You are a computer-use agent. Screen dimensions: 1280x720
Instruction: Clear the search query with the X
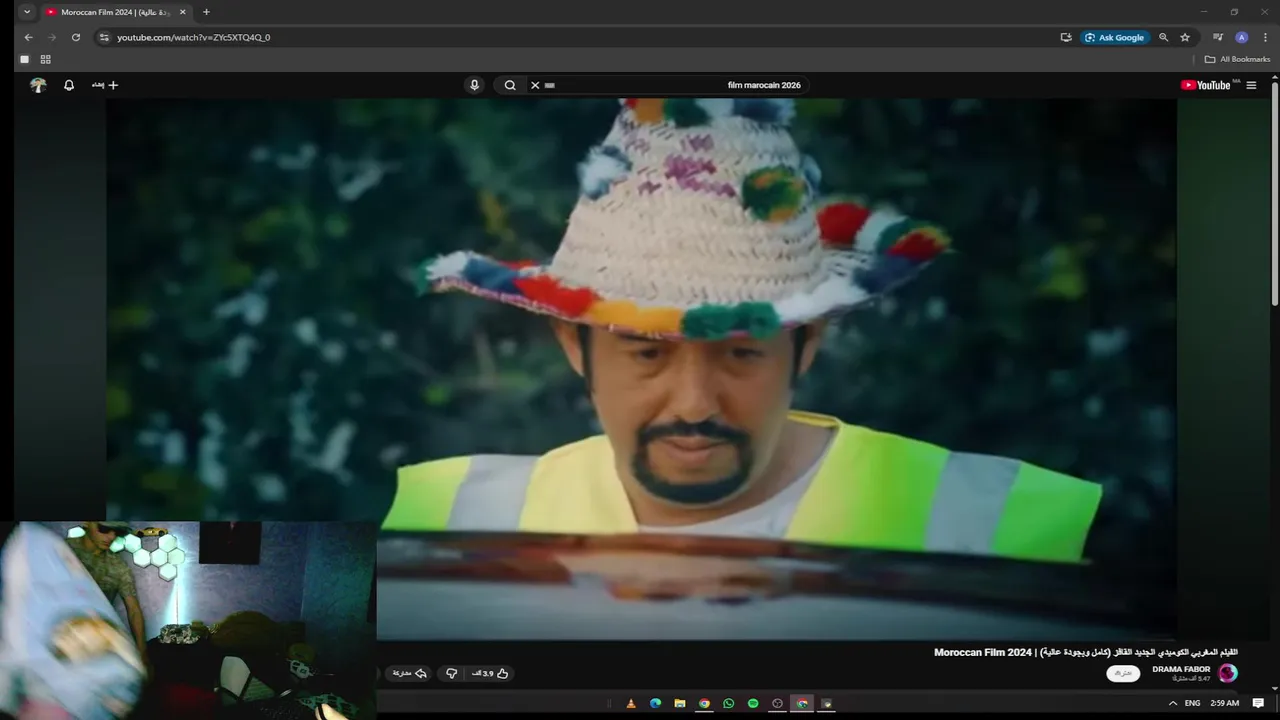coord(535,85)
